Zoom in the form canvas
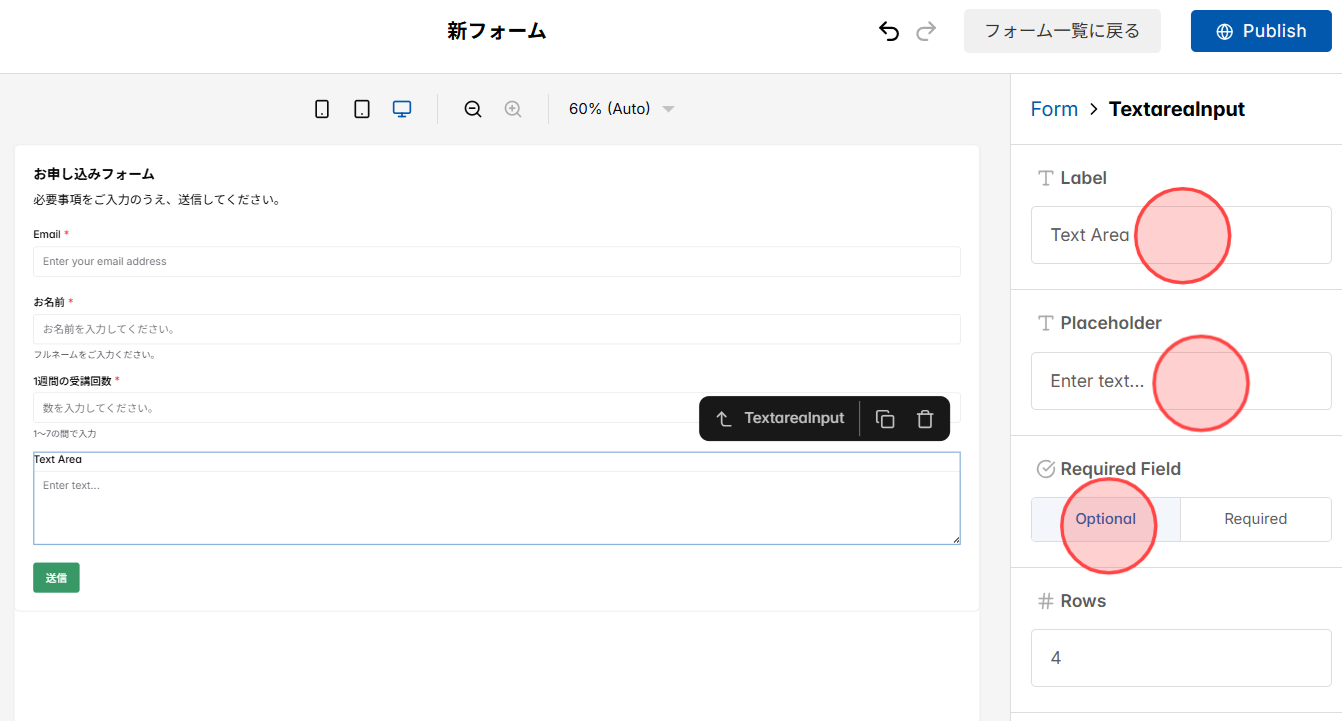 pyautogui.click(x=512, y=108)
